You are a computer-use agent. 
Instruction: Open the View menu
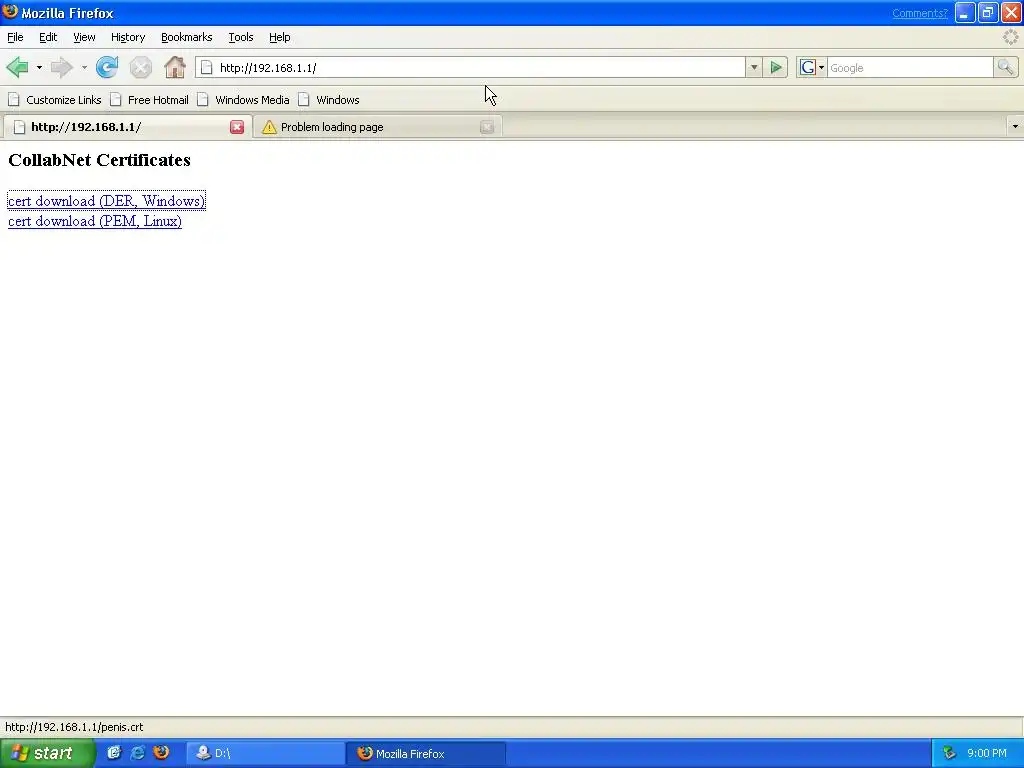[x=84, y=37]
